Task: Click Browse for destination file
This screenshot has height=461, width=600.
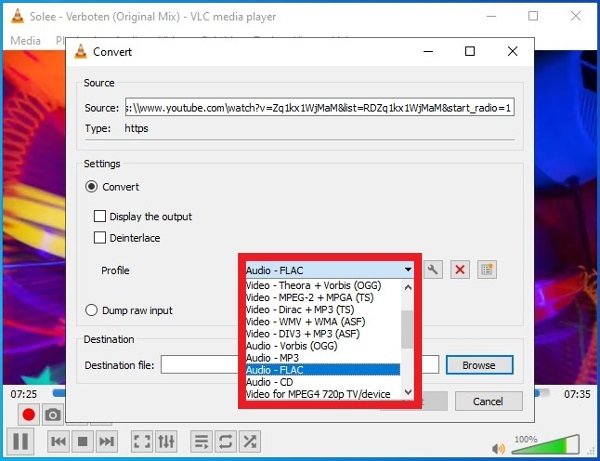Action: pyautogui.click(x=479, y=365)
